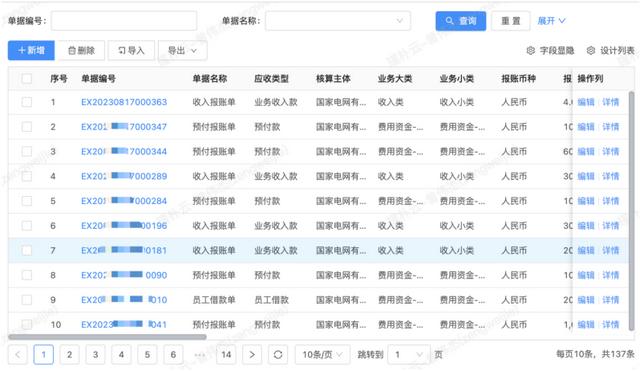The image size is (640, 371).
Task: Open the 跳转到 page jump dropdown
Action: 409,355
